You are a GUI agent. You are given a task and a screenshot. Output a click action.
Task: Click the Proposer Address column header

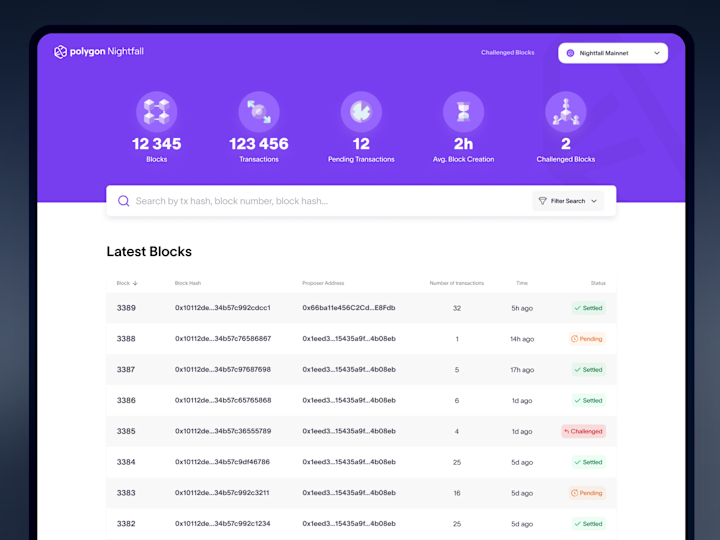[x=323, y=283]
